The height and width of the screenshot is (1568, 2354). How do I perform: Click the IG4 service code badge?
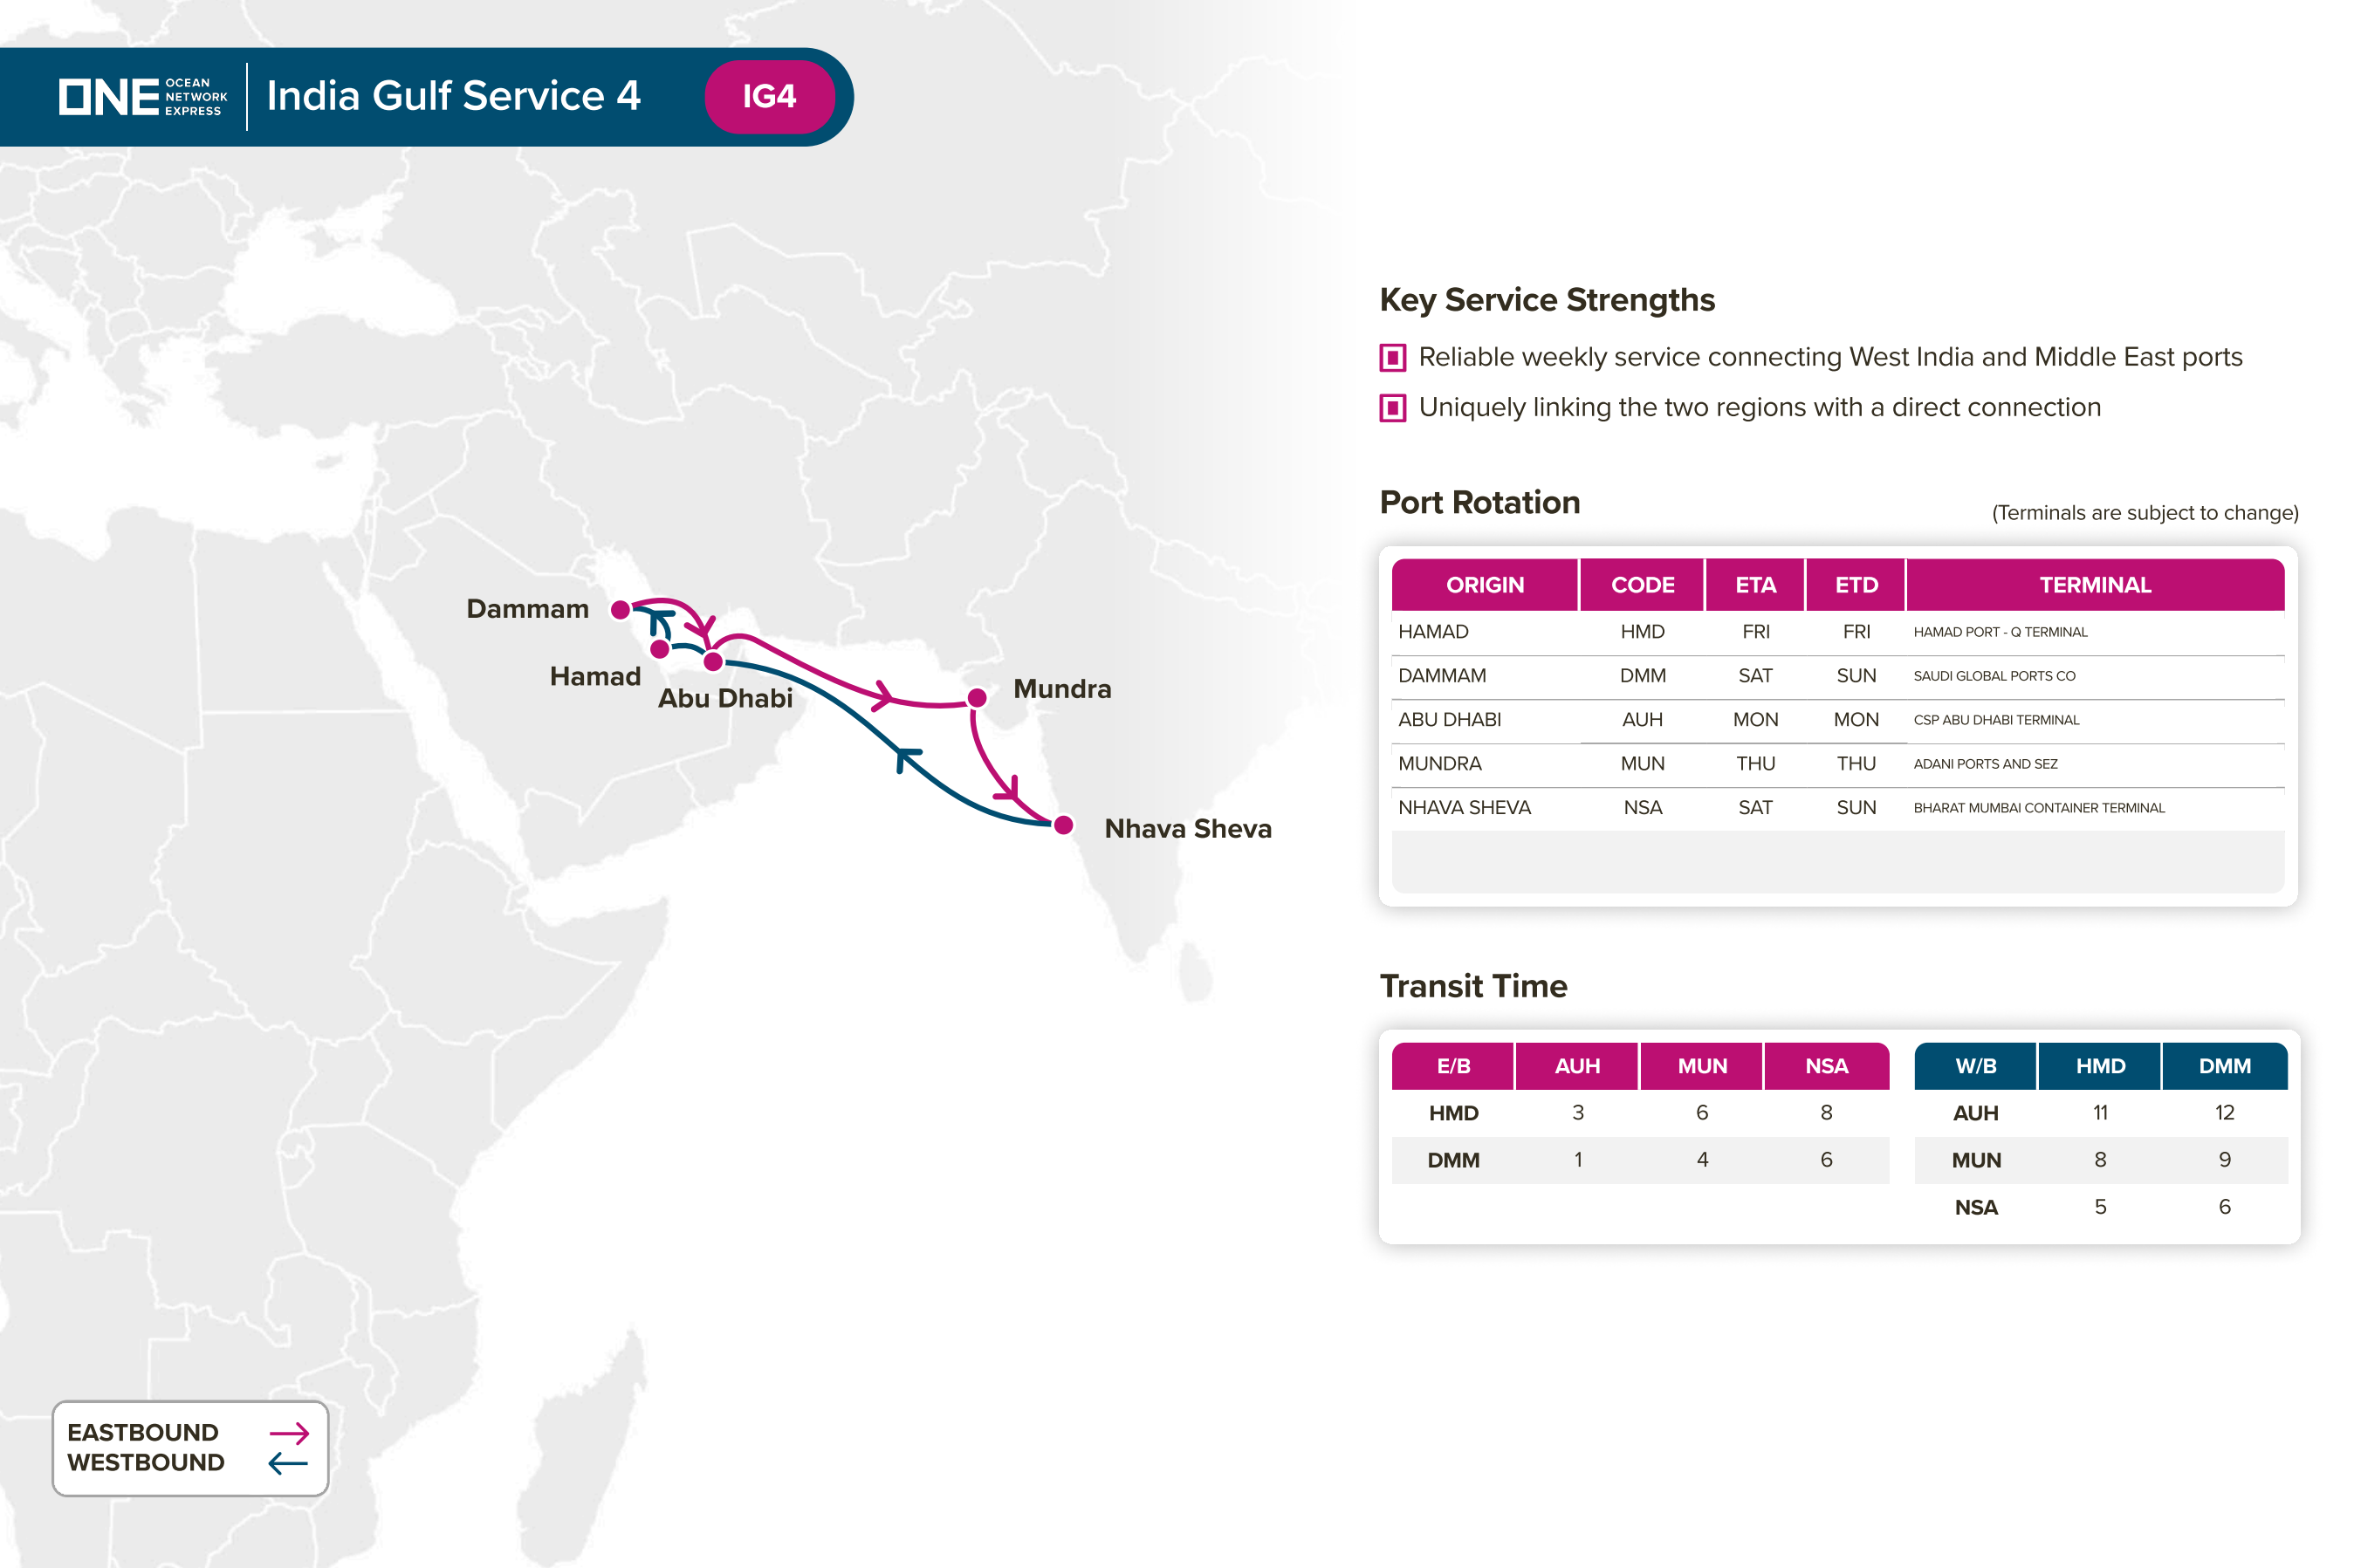pyautogui.click(x=769, y=97)
